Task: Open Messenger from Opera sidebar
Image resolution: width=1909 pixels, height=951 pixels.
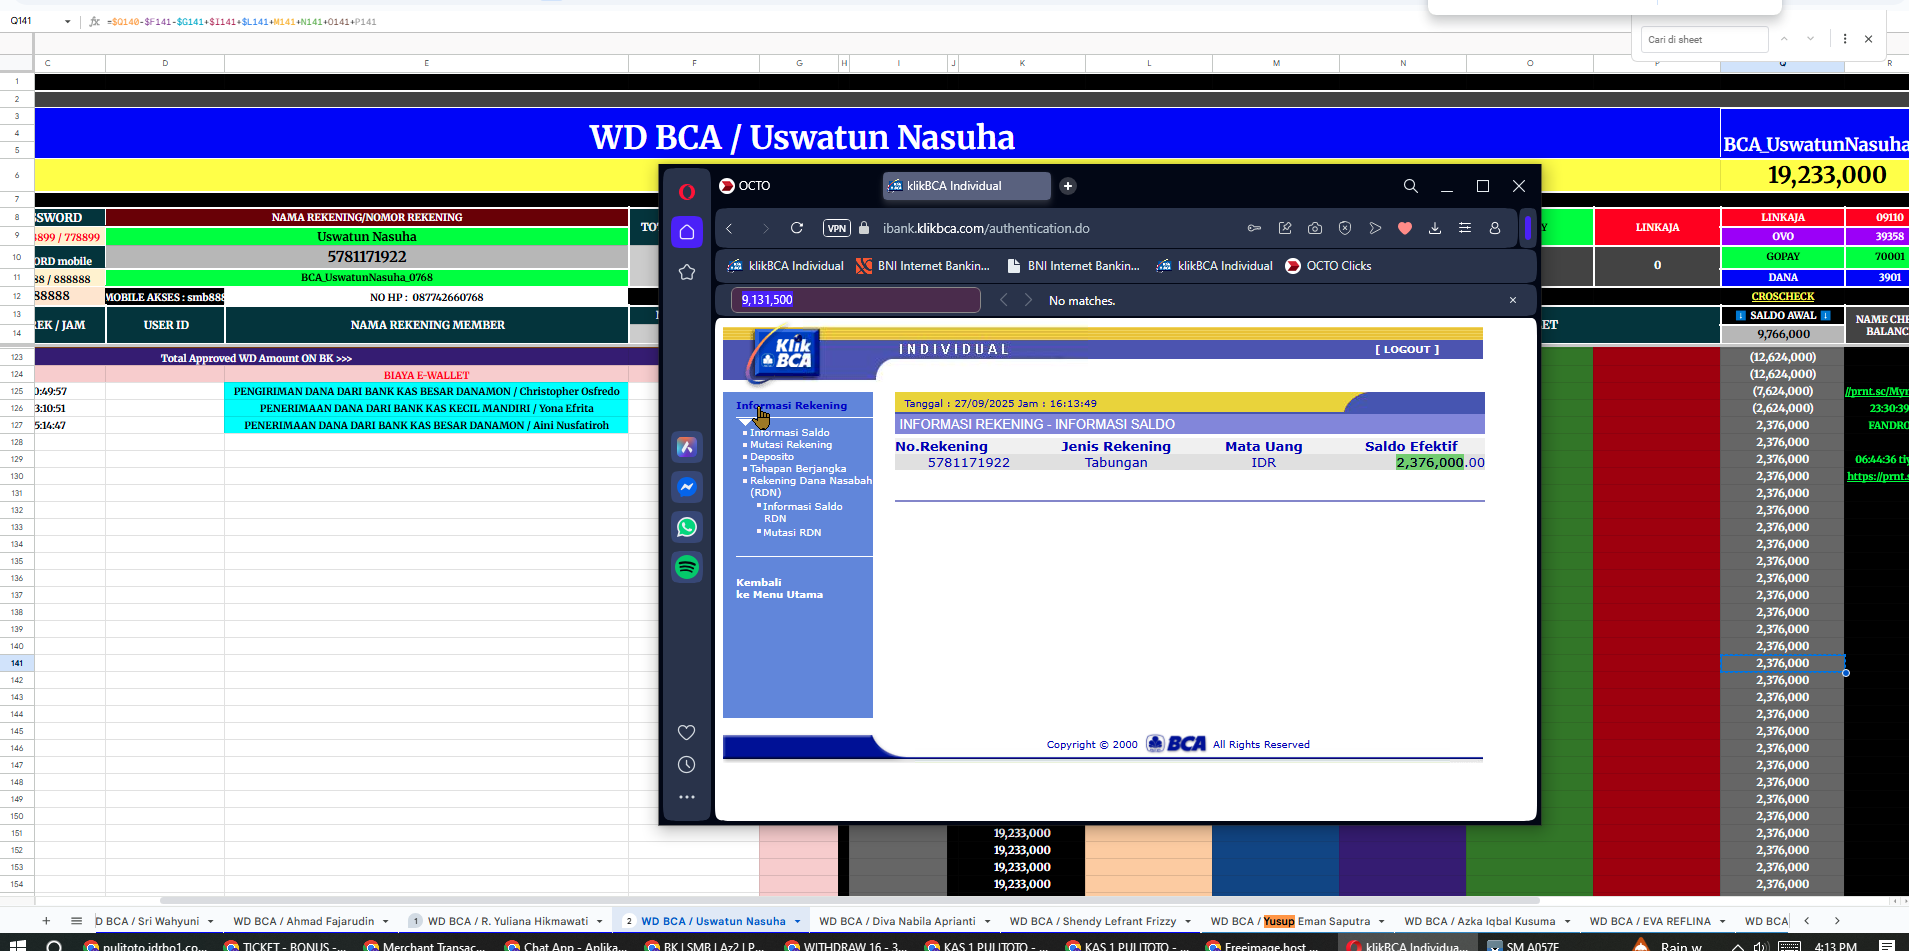Action: 687,487
